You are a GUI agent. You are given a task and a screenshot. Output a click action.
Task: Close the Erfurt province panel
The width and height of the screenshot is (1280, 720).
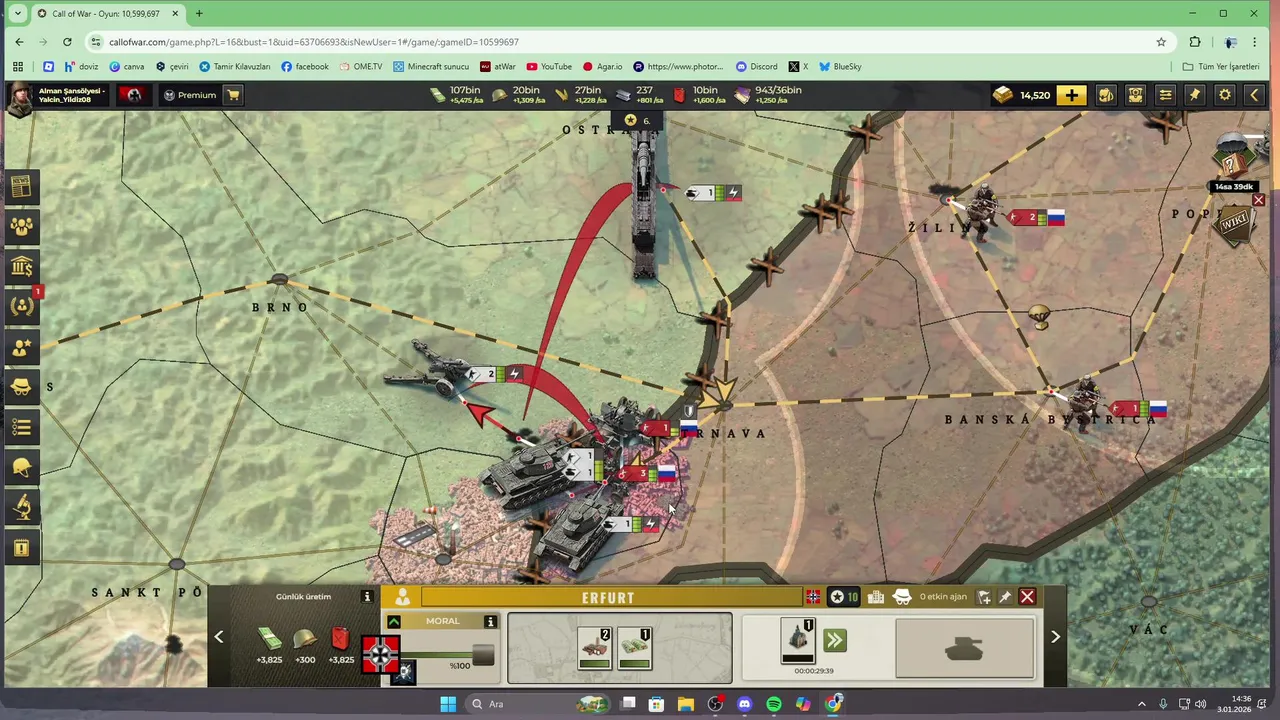[1027, 597]
